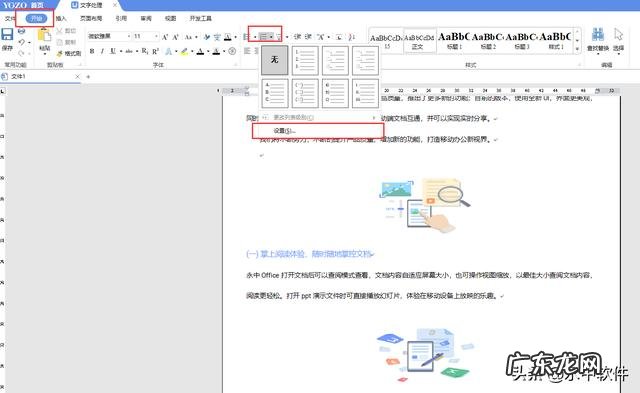Apply the 标题 1 heading style
Image resolution: width=640 pixels, height=393 pixels.
[453, 40]
